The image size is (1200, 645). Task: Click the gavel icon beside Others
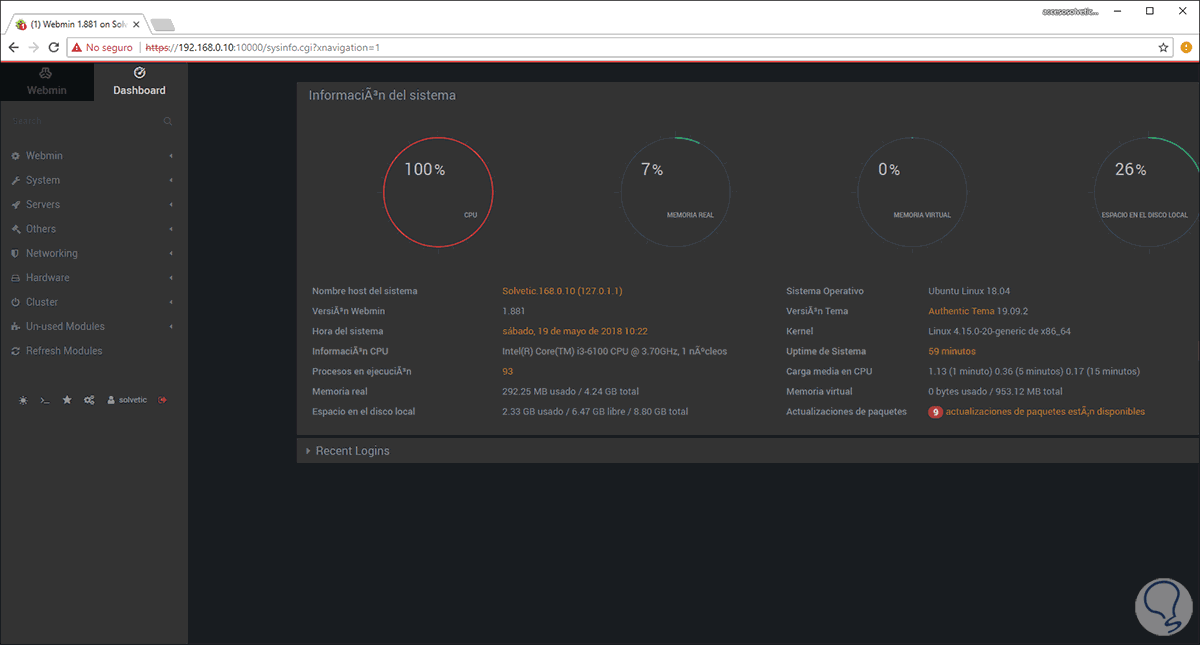pos(16,229)
